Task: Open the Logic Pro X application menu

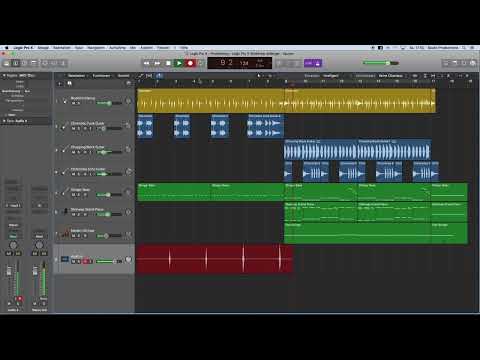Action: [23, 48]
